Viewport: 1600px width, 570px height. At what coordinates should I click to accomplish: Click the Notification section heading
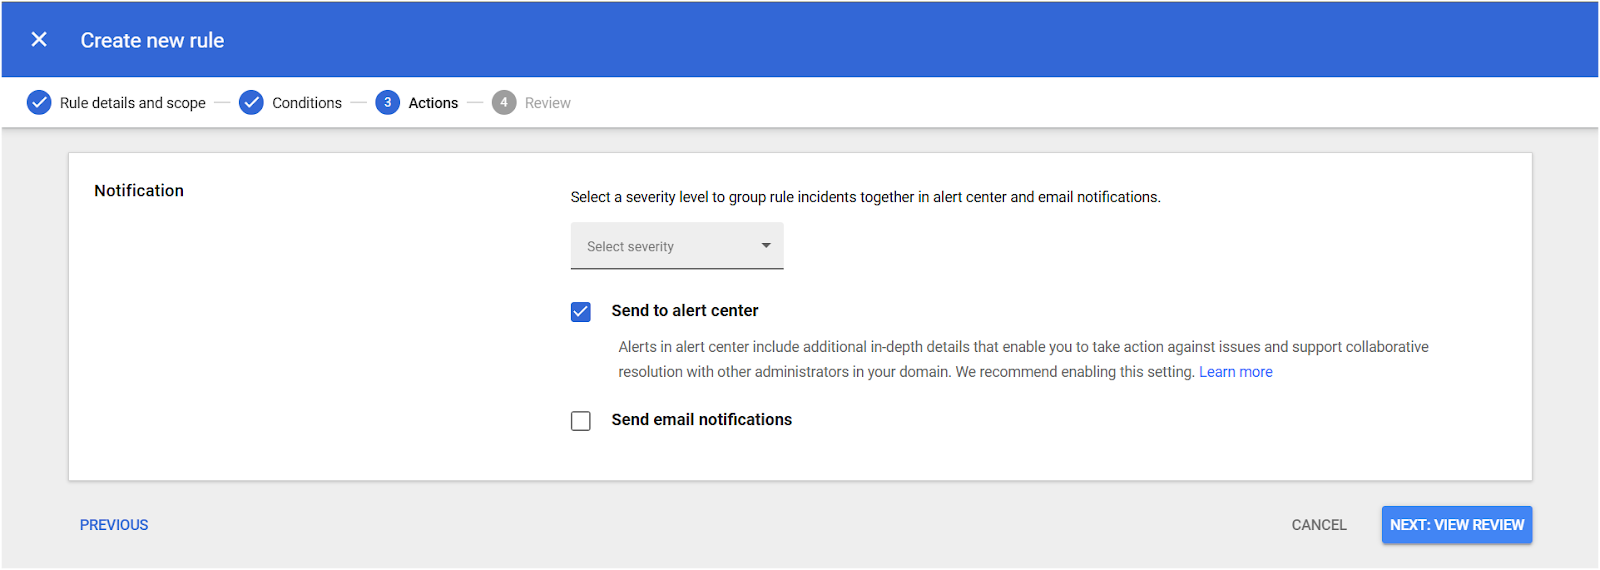(x=139, y=191)
